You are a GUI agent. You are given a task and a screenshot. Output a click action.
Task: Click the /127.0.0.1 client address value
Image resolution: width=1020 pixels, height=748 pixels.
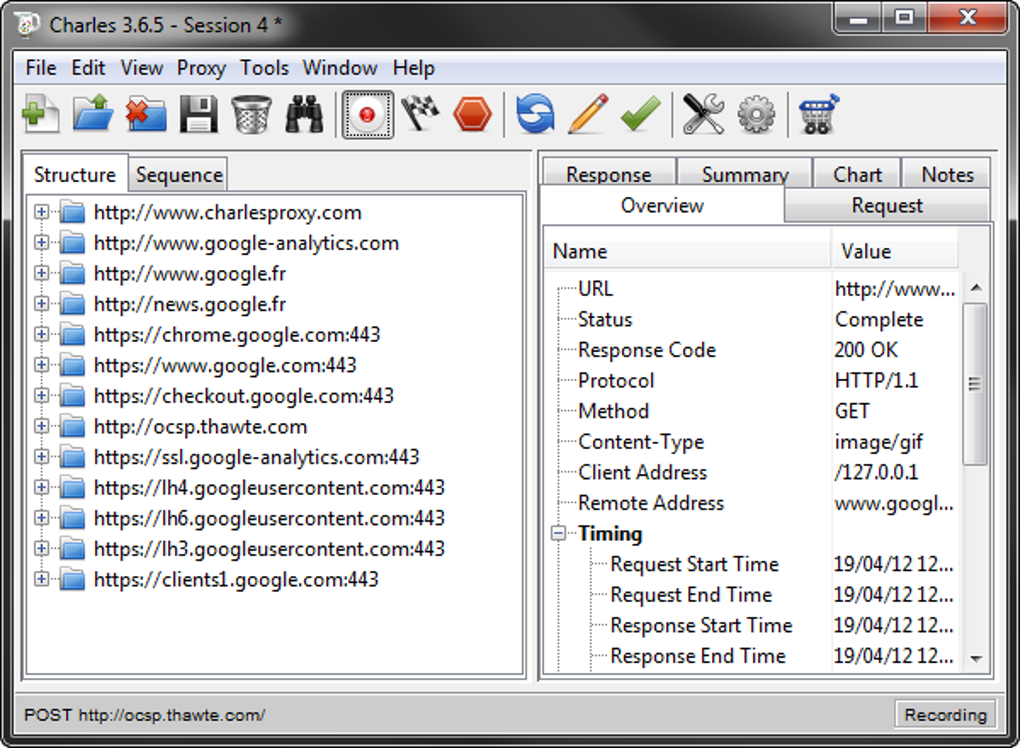[876, 472]
